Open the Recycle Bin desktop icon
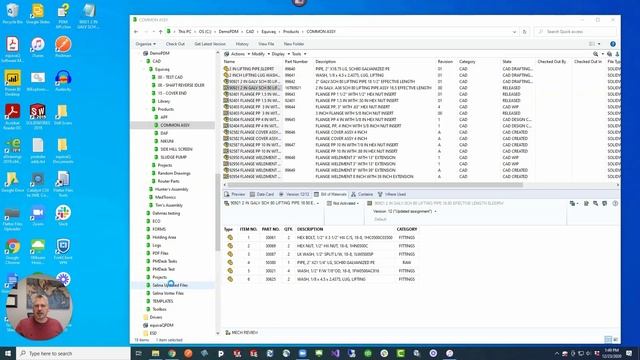This screenshot has width=640, height=360. [x=13, y=13]
